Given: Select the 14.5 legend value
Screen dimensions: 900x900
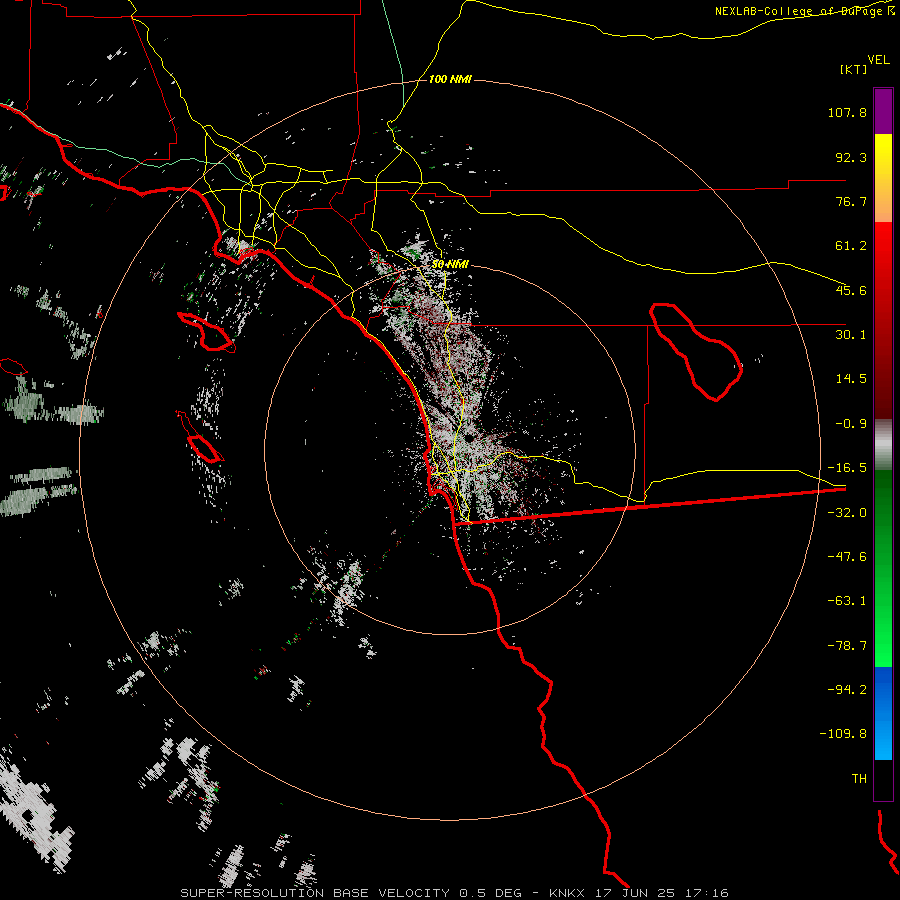Looking at the screenshot, I should click(x=851, y=379).
